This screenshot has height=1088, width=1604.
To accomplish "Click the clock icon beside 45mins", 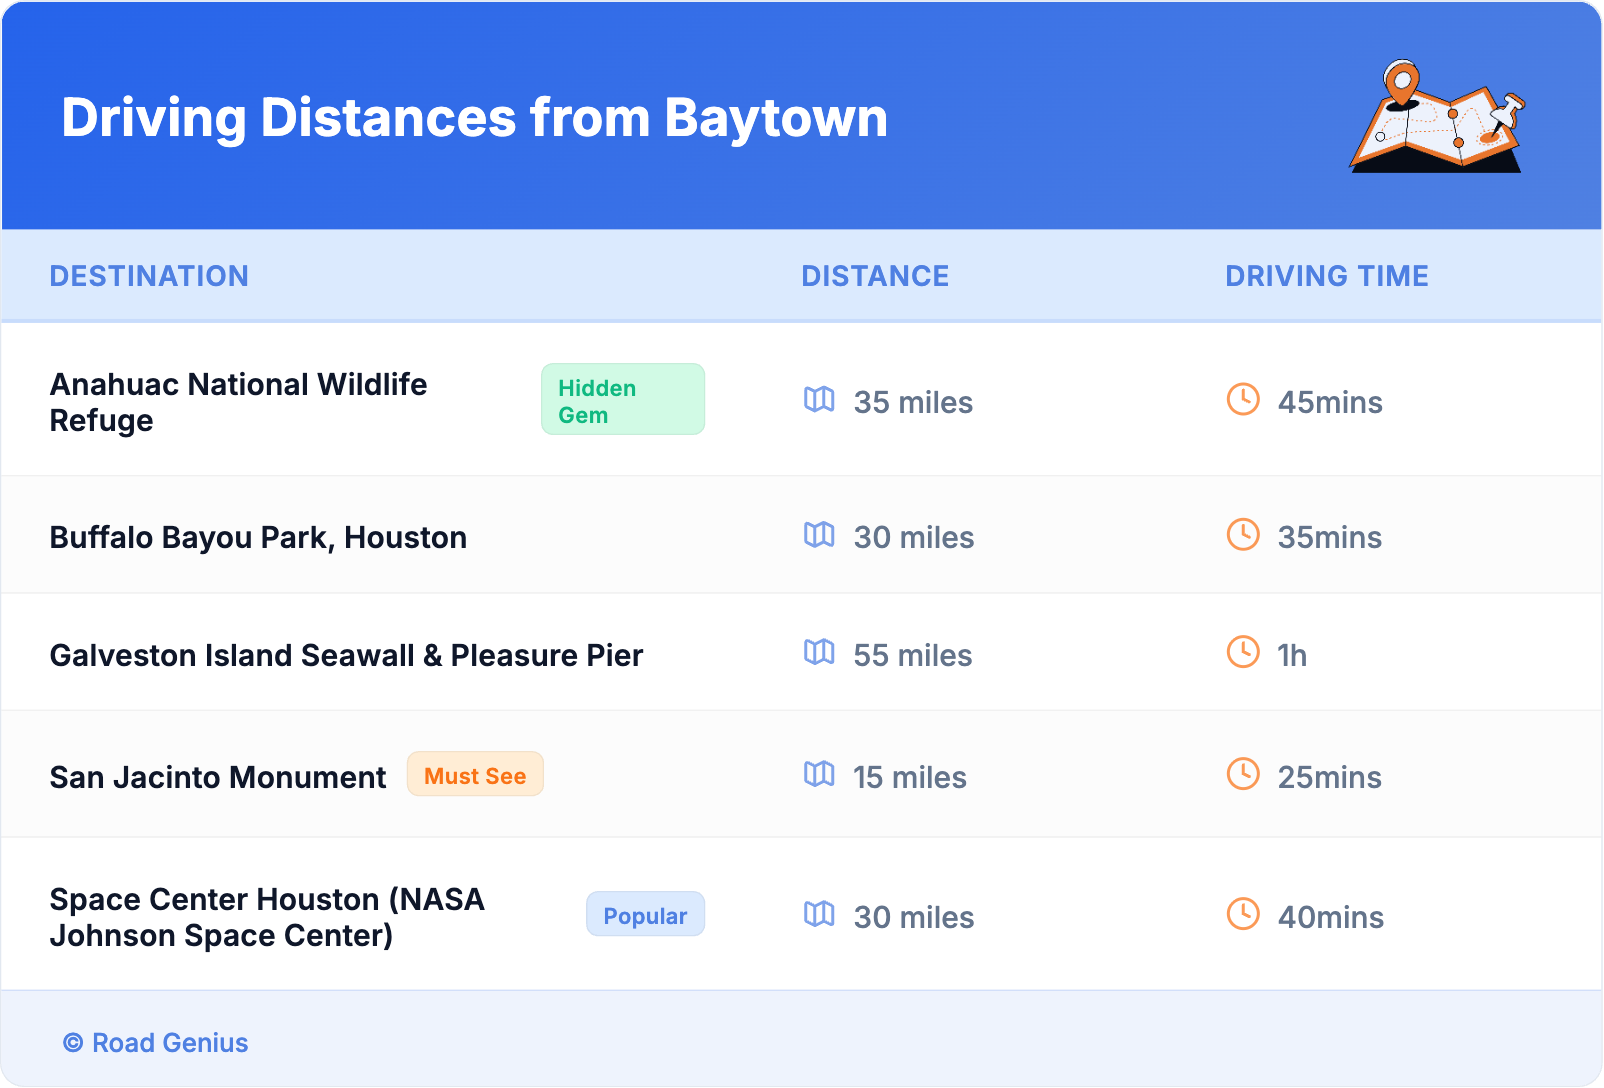I will tap(1243, 400).
